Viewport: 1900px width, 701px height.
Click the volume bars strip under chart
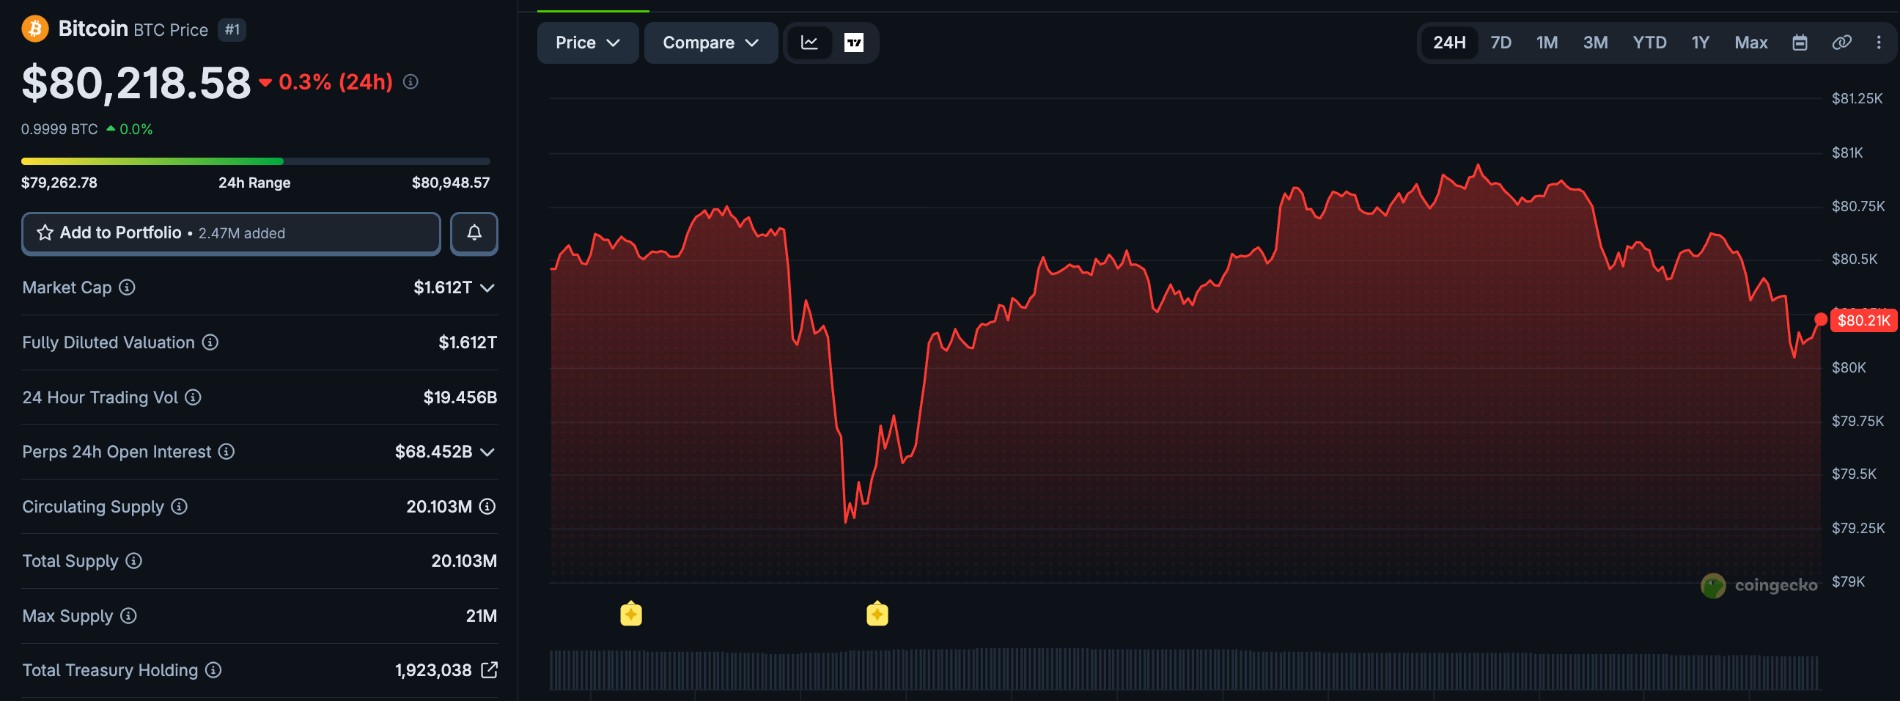tap(1184, 670)
